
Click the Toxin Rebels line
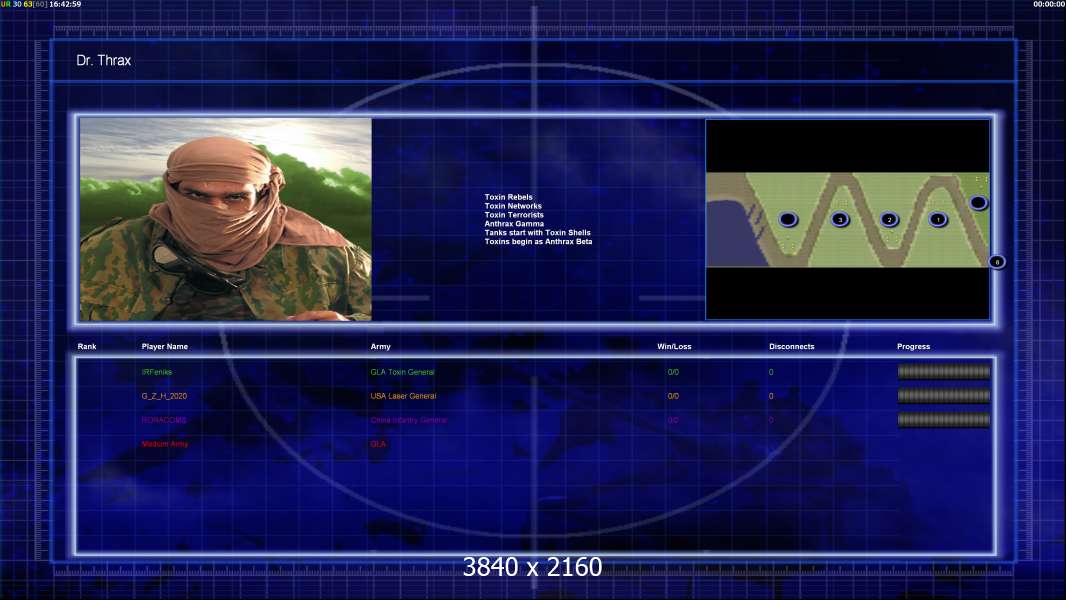[x=509, y=197]
